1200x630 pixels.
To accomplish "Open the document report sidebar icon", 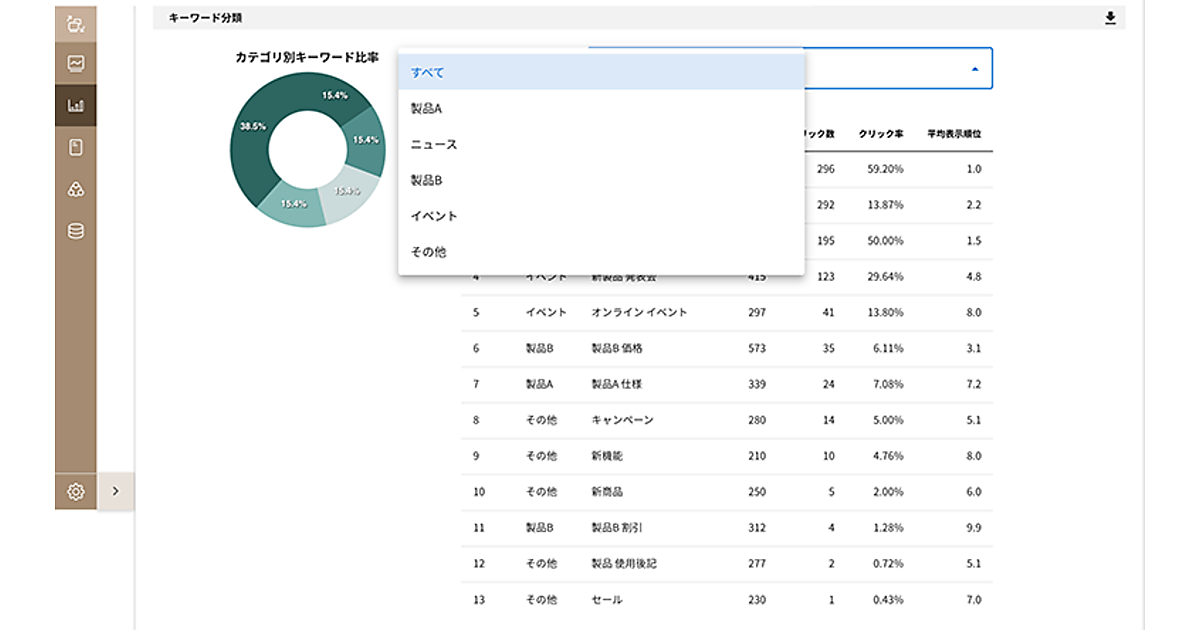I will [x=76, y=147].
